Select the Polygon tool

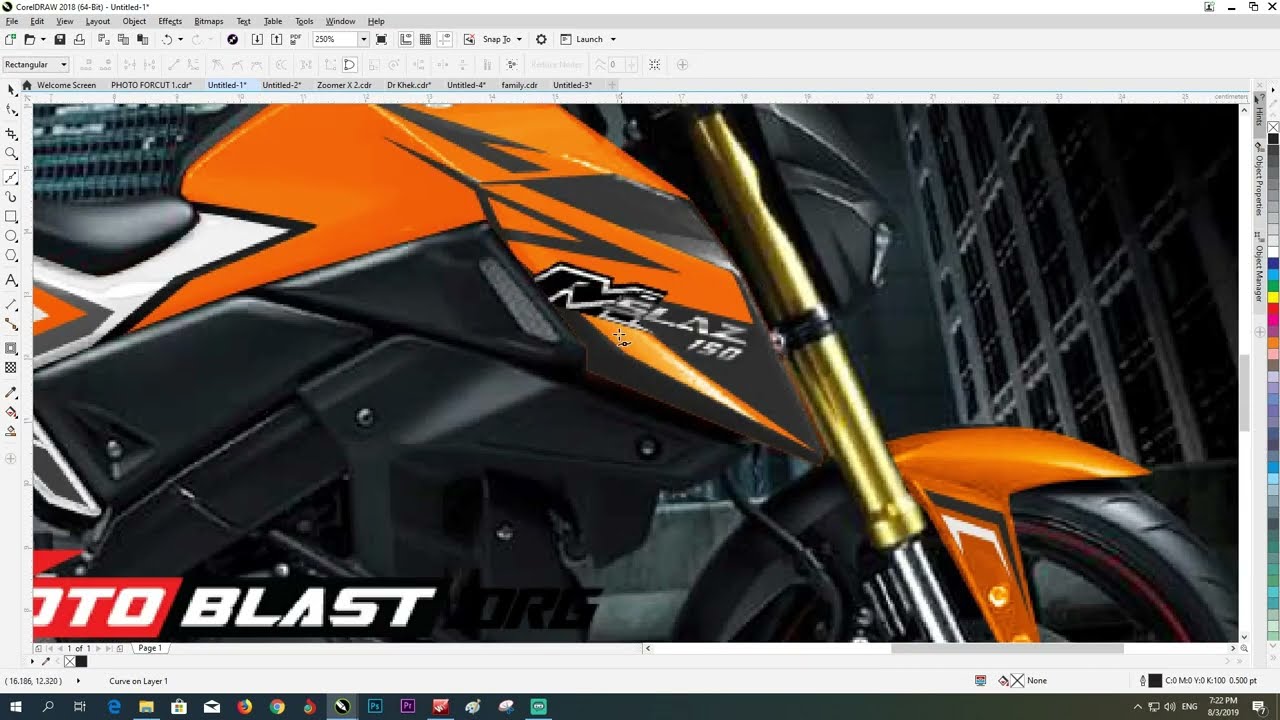[11, 256]
